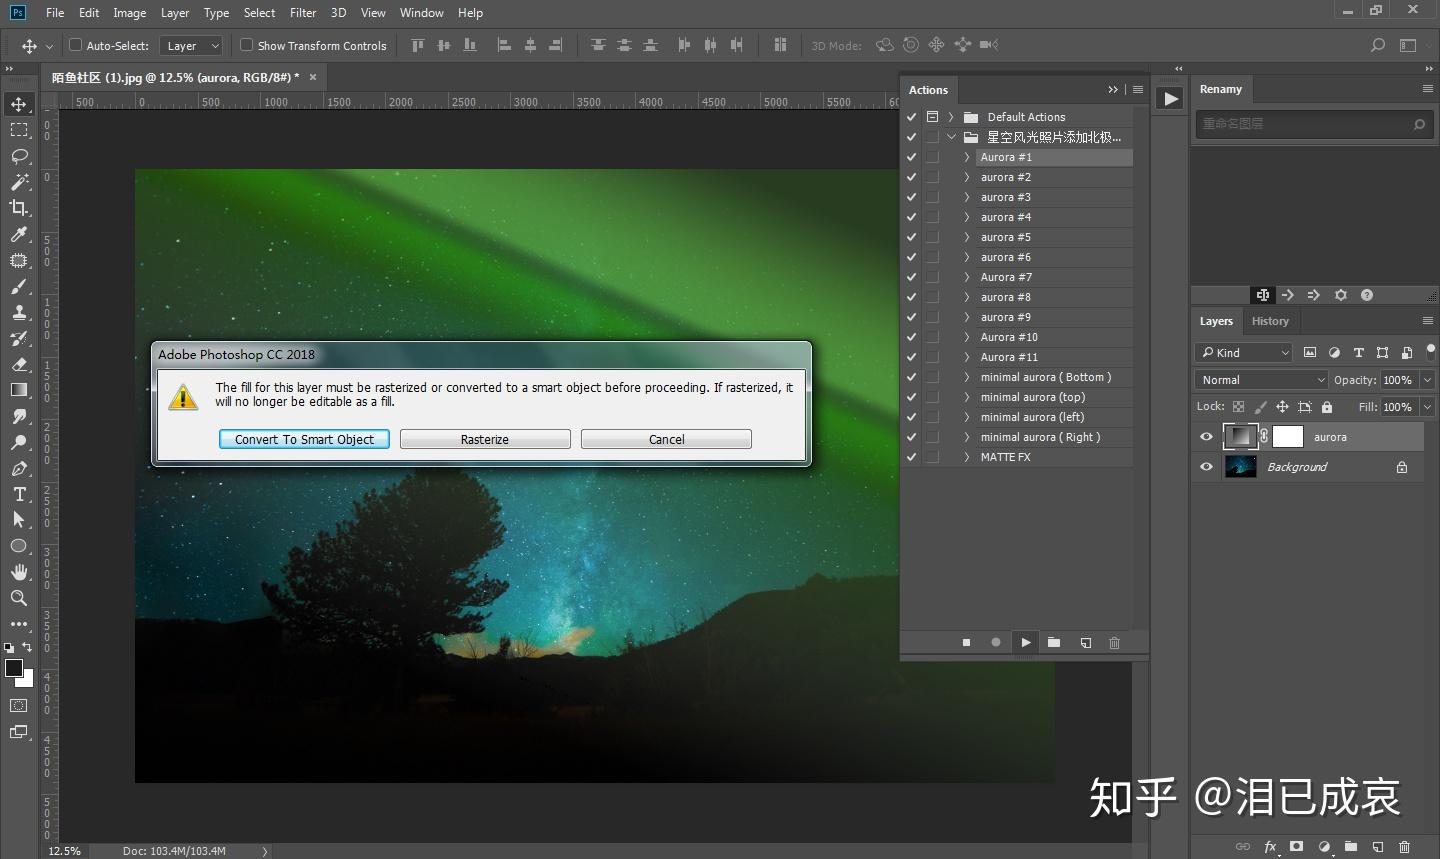Select the Crop tool
Screen dimensions: 1440x859
19,208
